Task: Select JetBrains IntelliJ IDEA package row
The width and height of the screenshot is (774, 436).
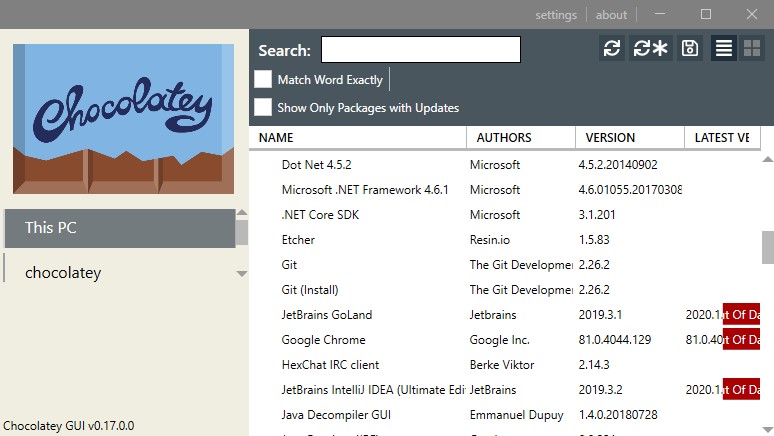Action: 505,390
